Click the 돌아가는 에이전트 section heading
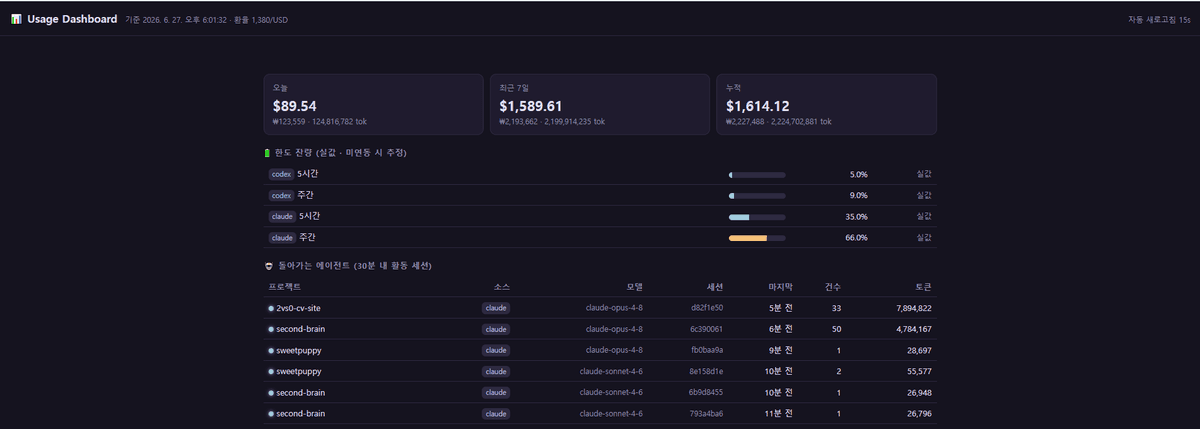The height and width of the screenshot is (429, 1200). tap(355, 266)
